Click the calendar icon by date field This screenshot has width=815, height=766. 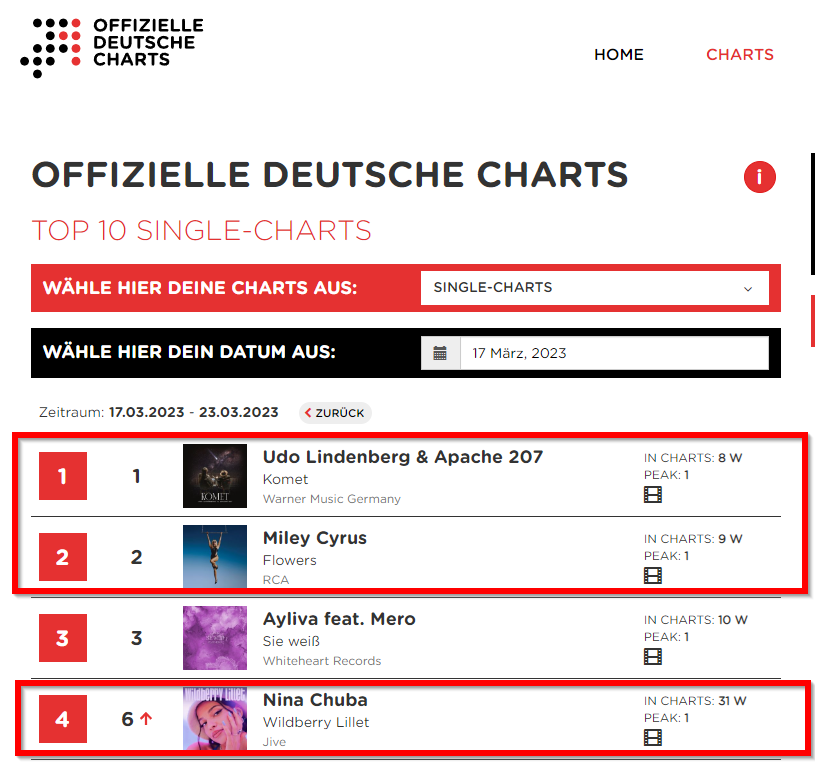440,353
